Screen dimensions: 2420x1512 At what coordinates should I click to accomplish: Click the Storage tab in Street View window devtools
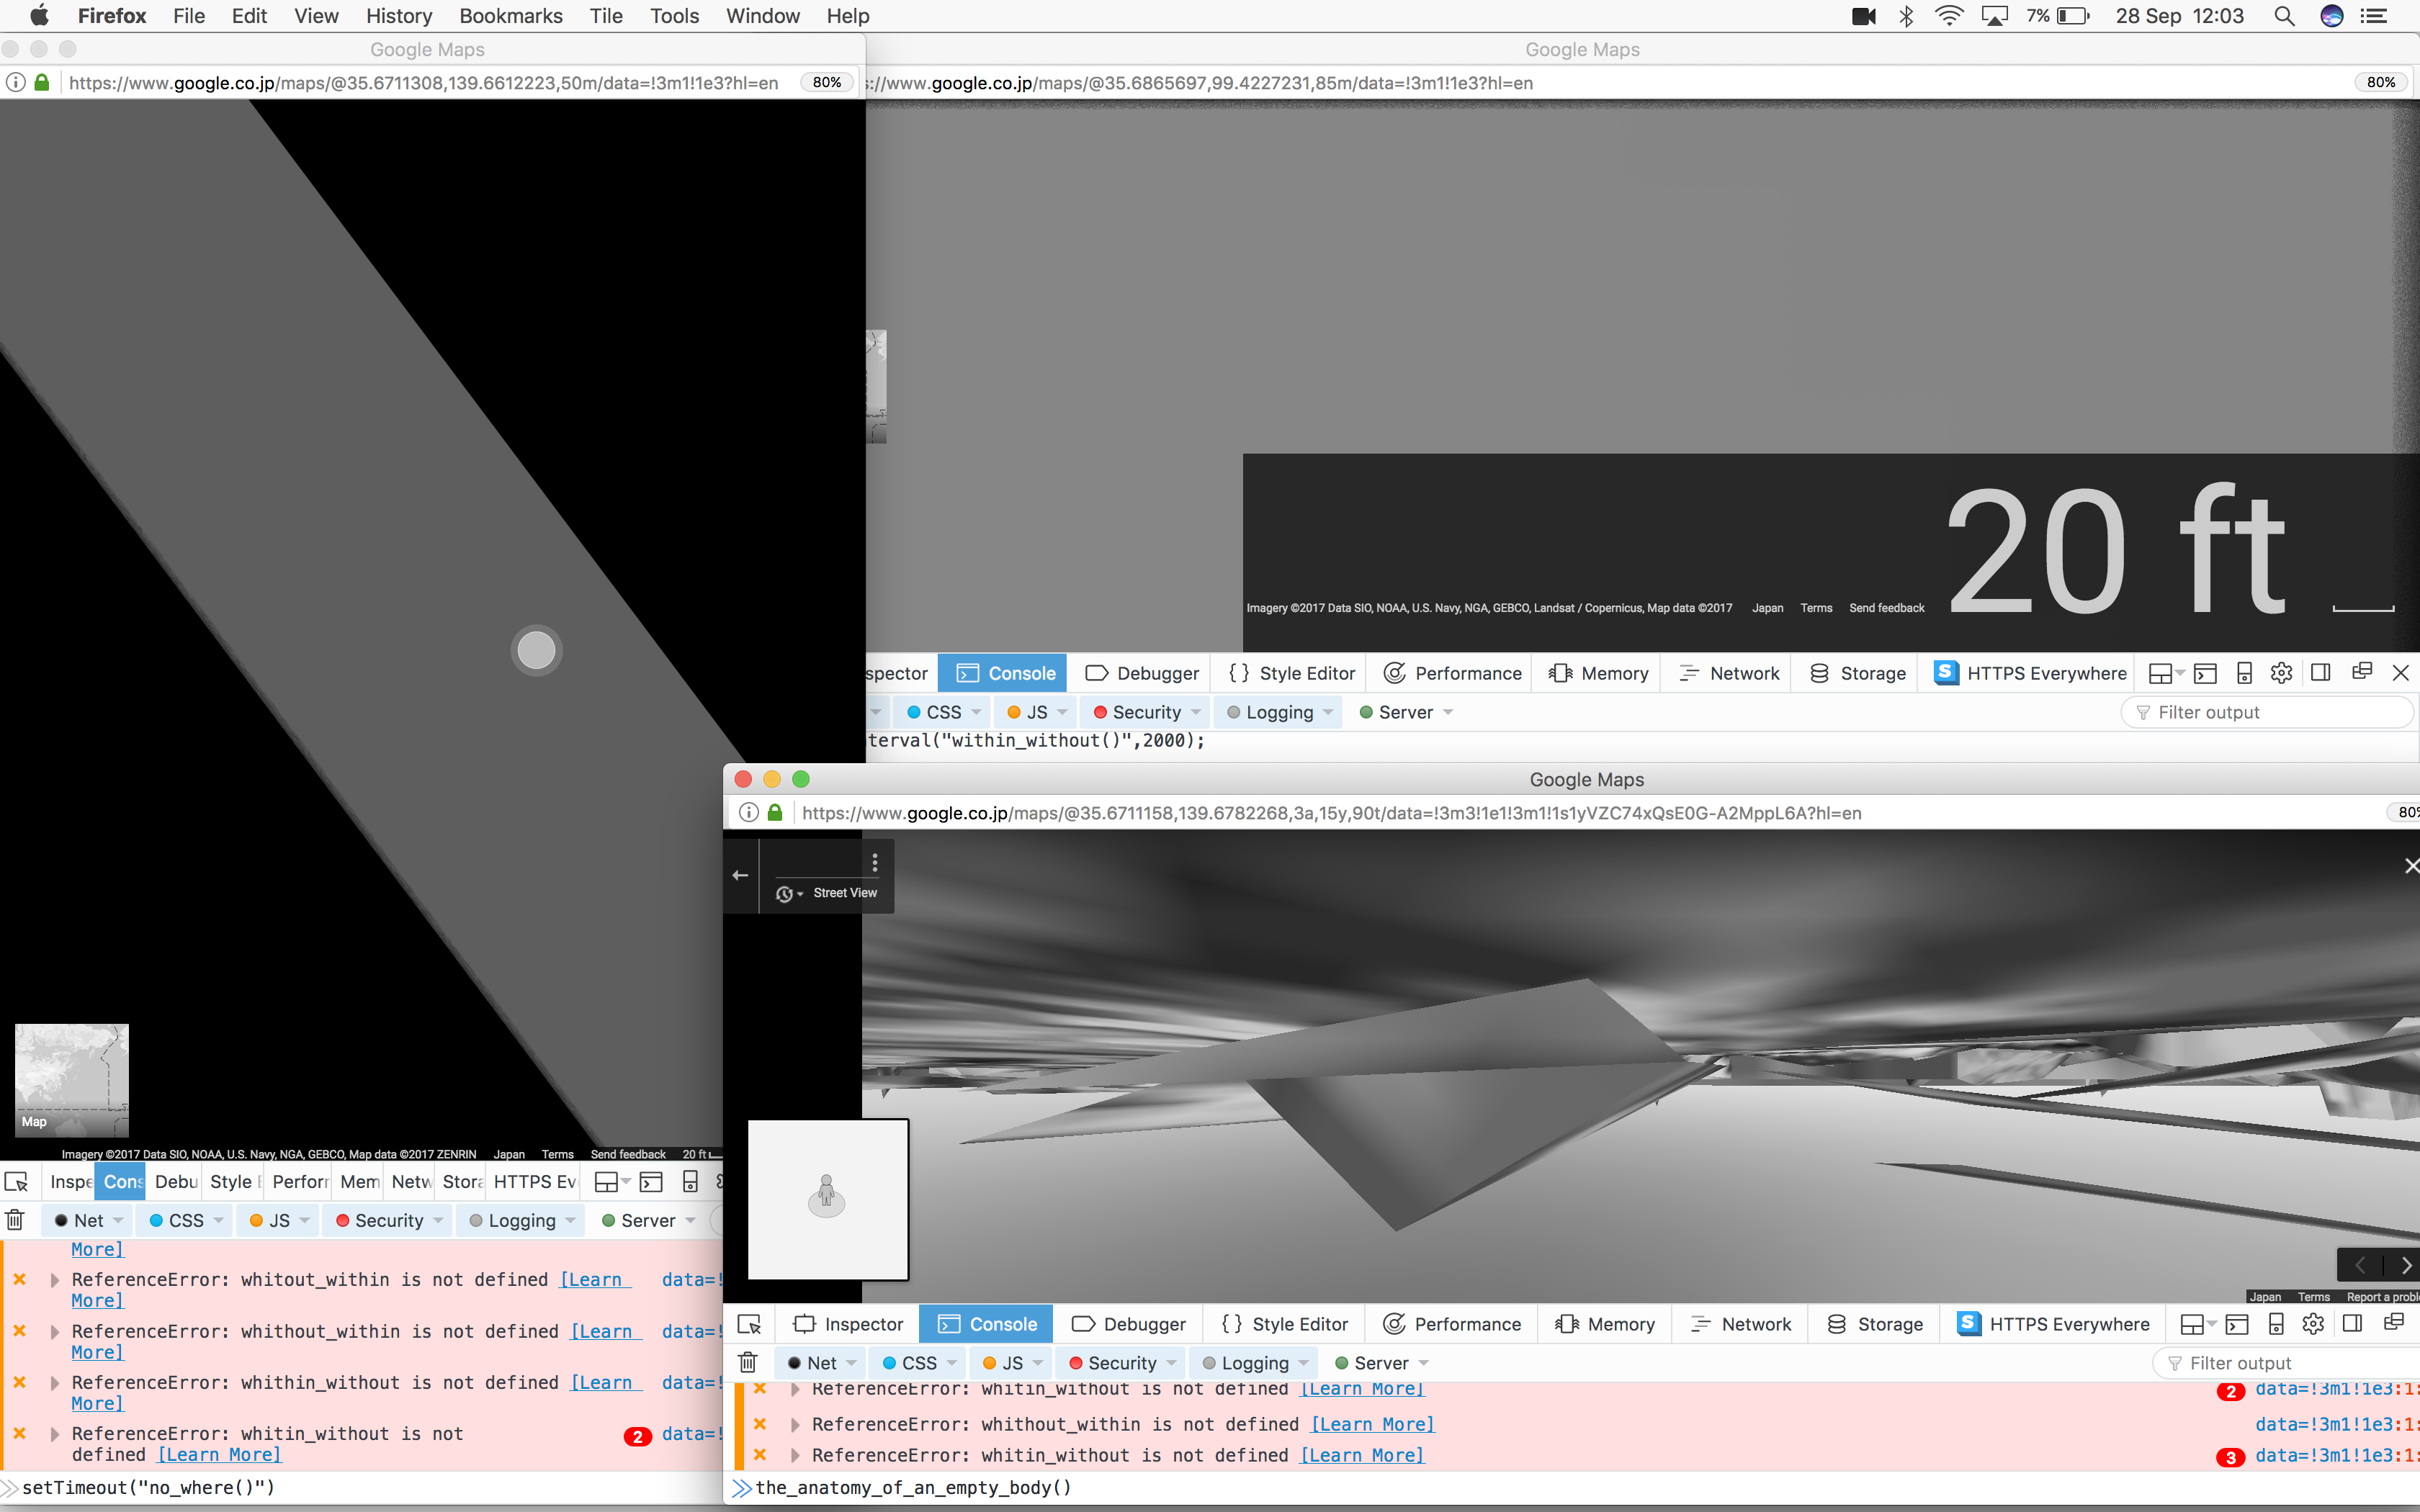click(x=1874, y=1324)
